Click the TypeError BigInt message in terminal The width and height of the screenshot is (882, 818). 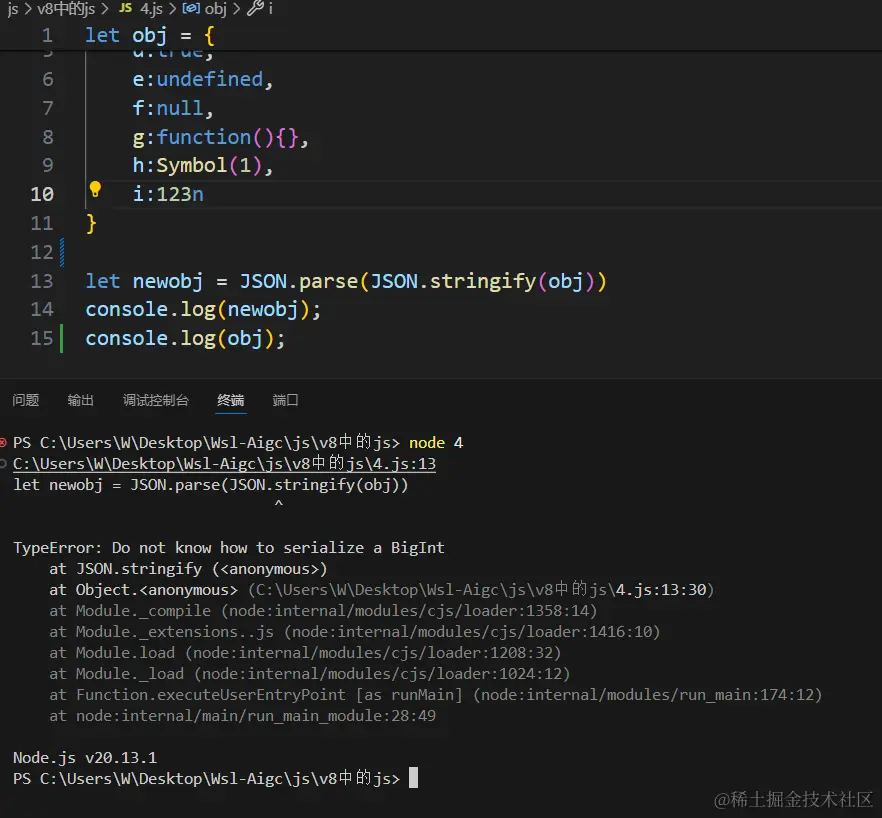[x=229, y=548]
